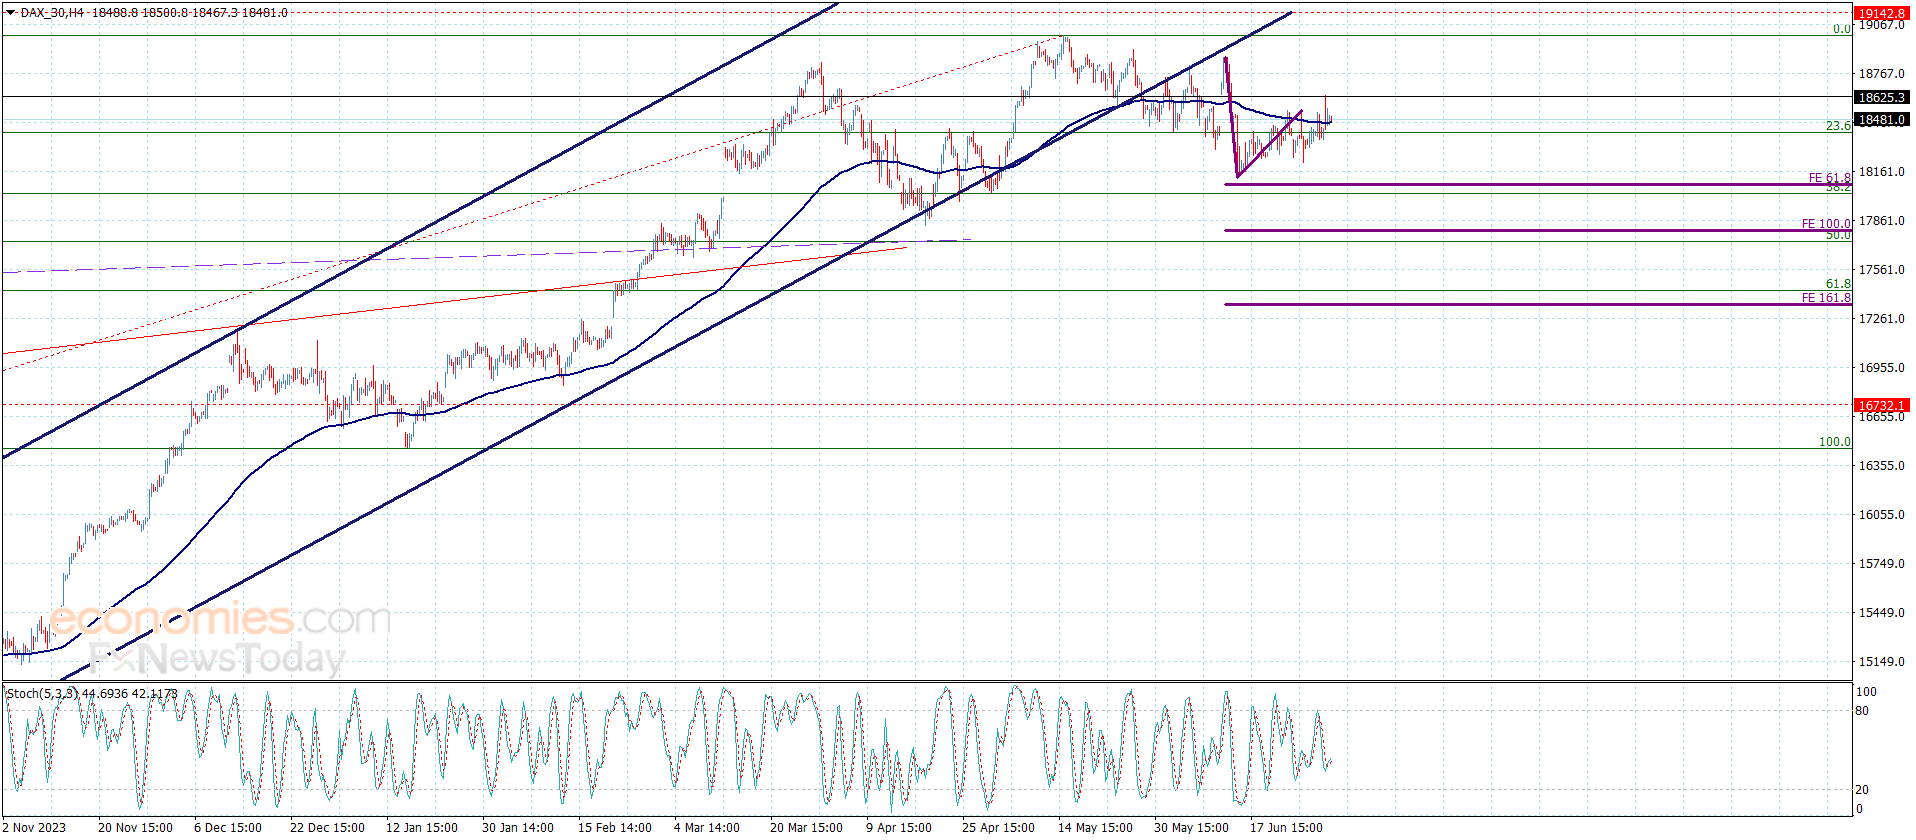
Task: Click the 16732.1 red price label
Action: [1881, 405]
